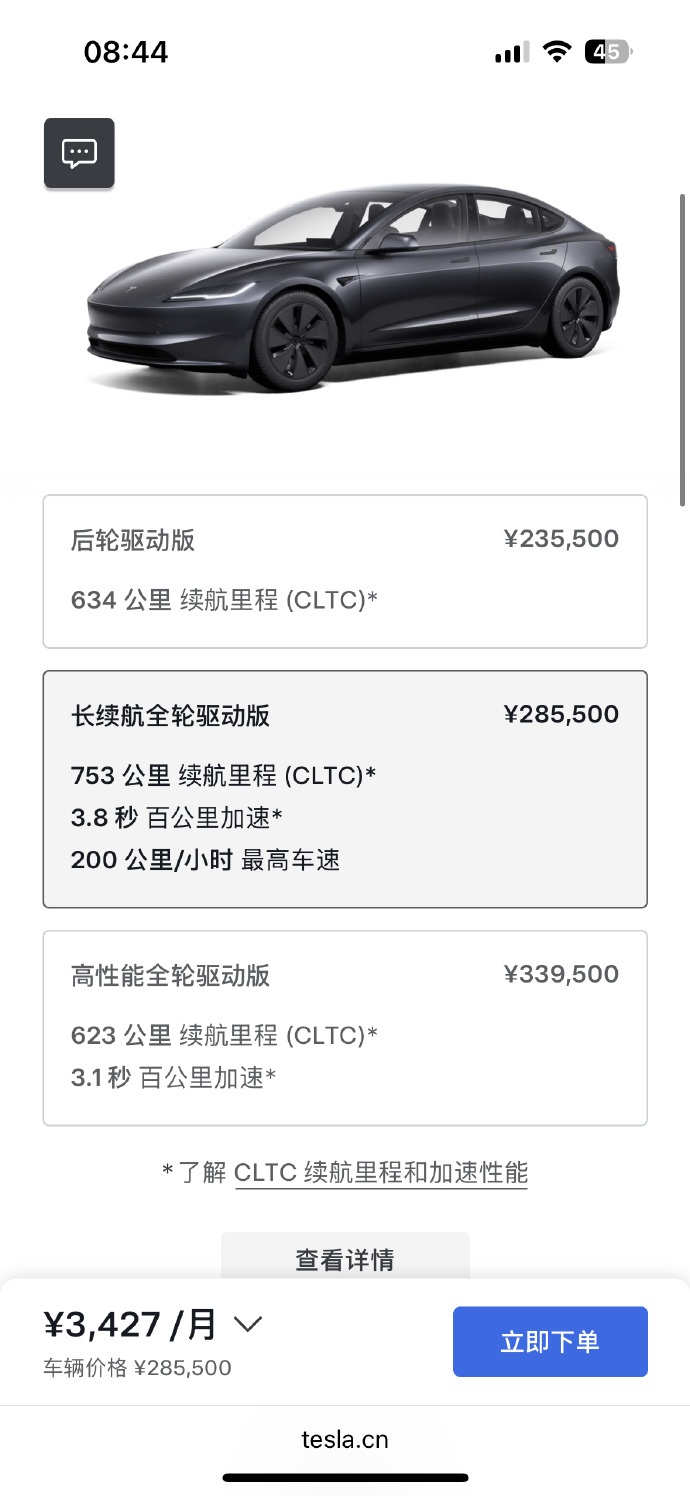This screenshot has height=1496, width=690.
Task: Select the 后轮驱动版 option
Action: click(x=345, y=571)
